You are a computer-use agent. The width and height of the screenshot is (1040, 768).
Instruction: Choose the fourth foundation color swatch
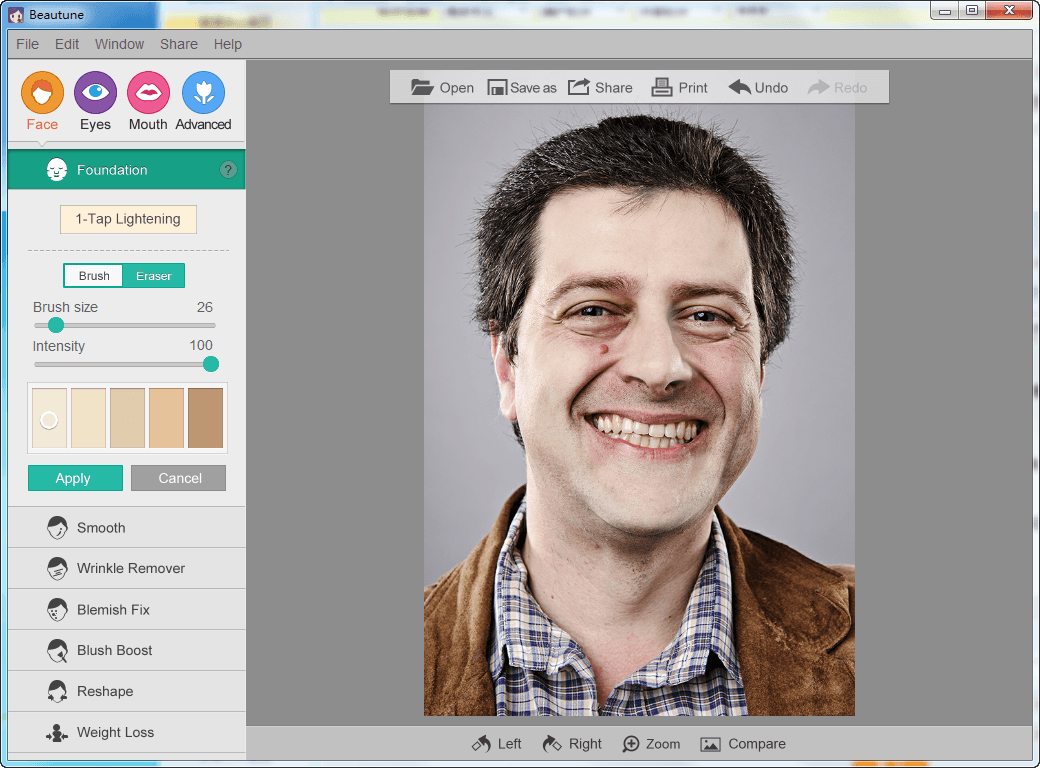point(166,418)
